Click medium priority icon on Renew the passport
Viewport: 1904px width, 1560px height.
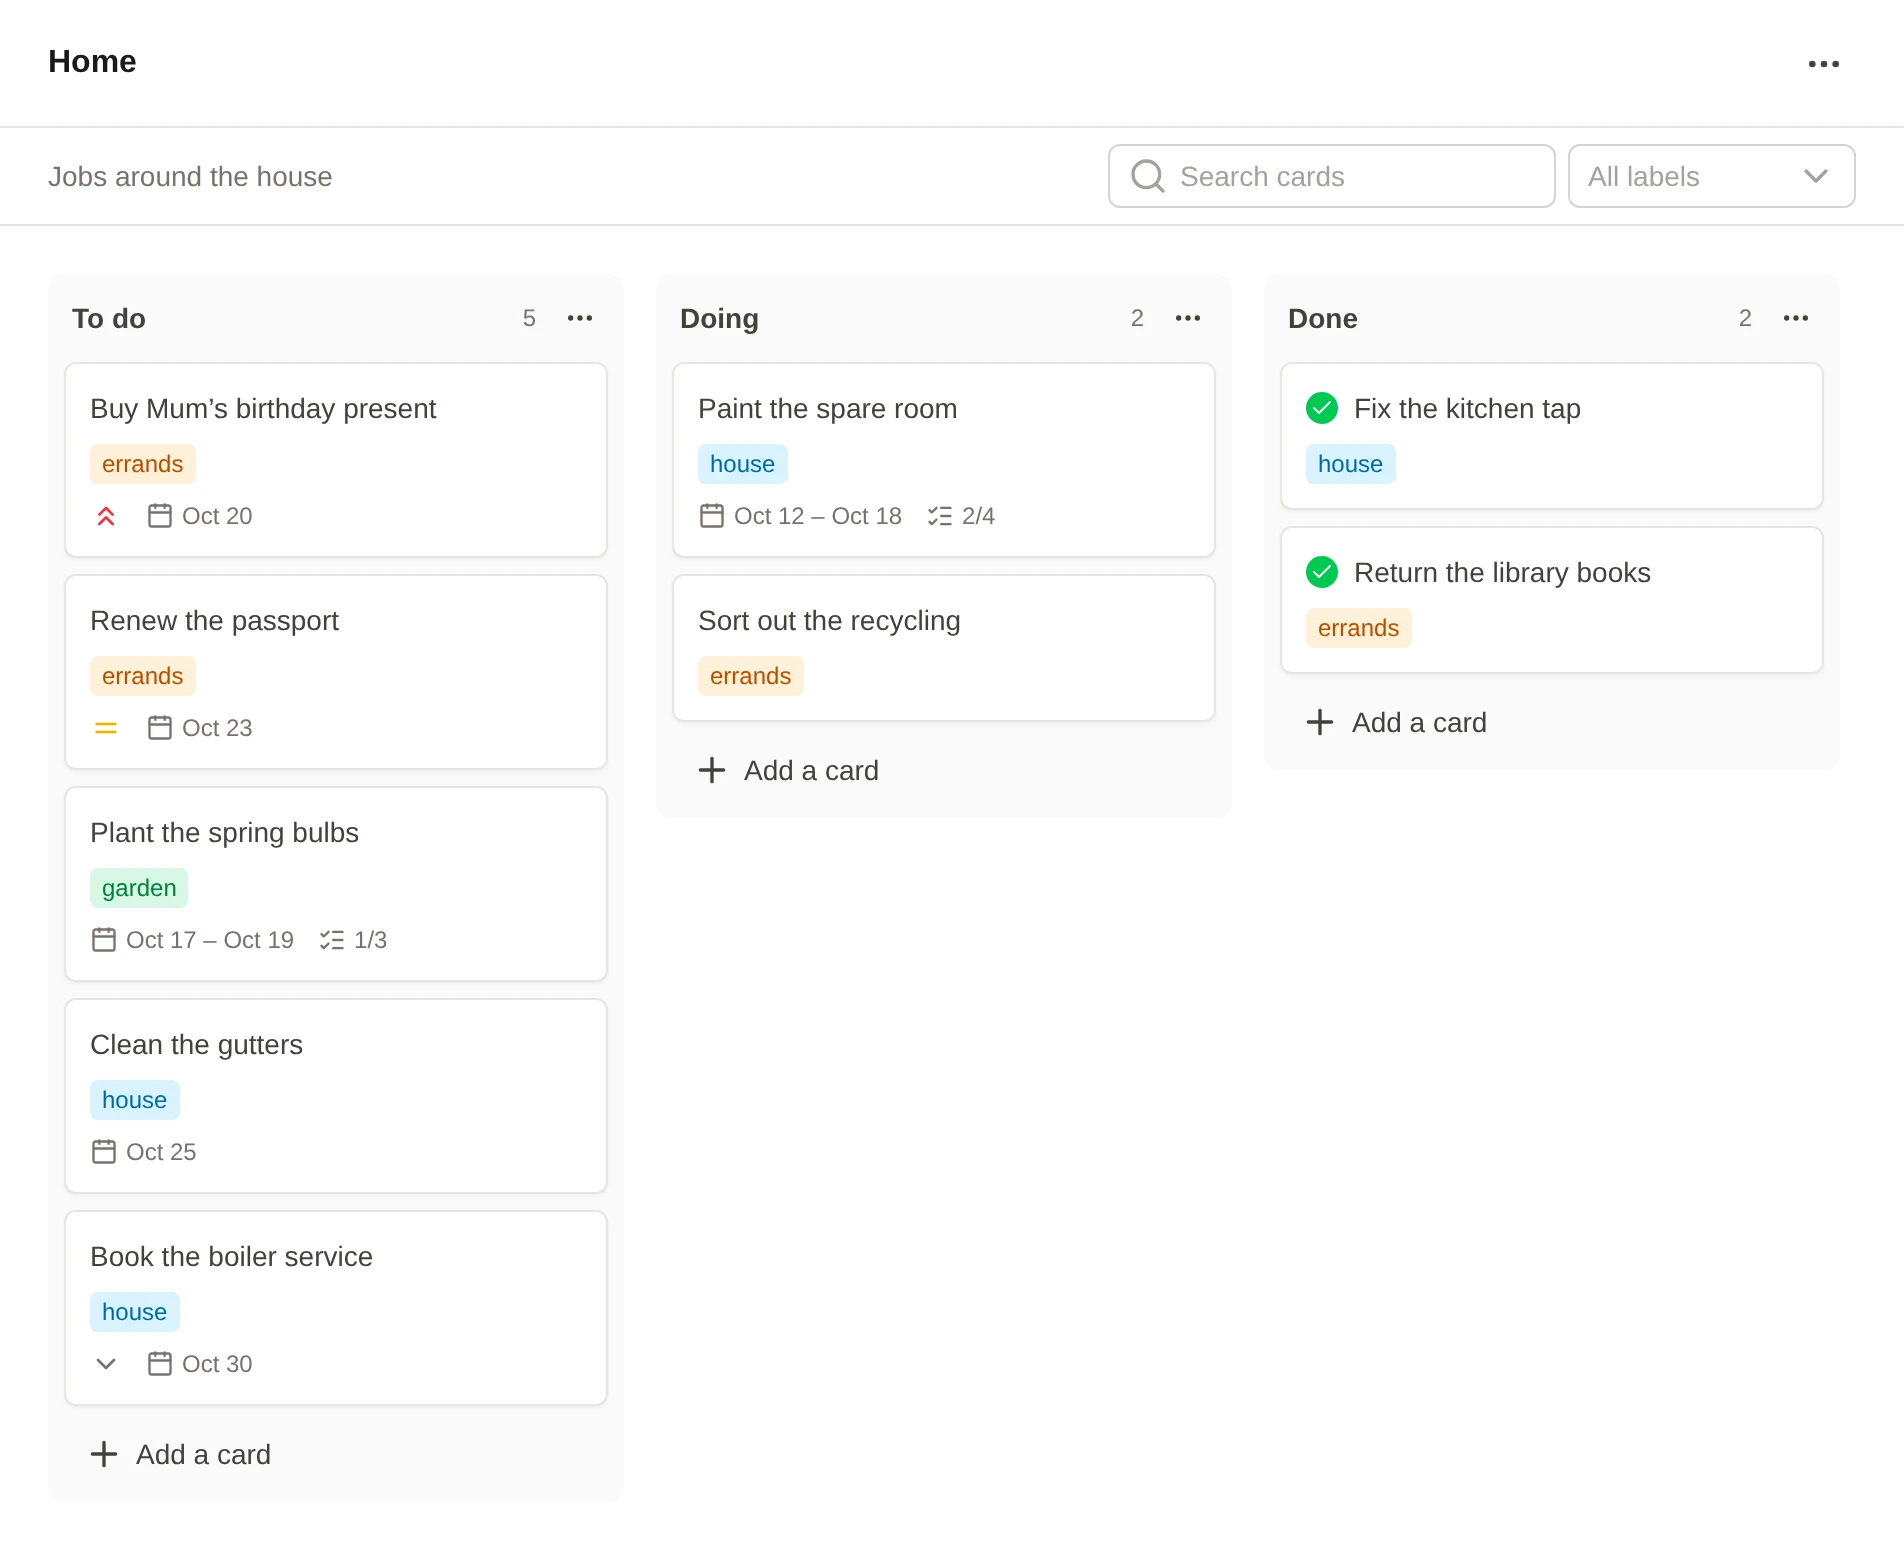pos(106,728)
